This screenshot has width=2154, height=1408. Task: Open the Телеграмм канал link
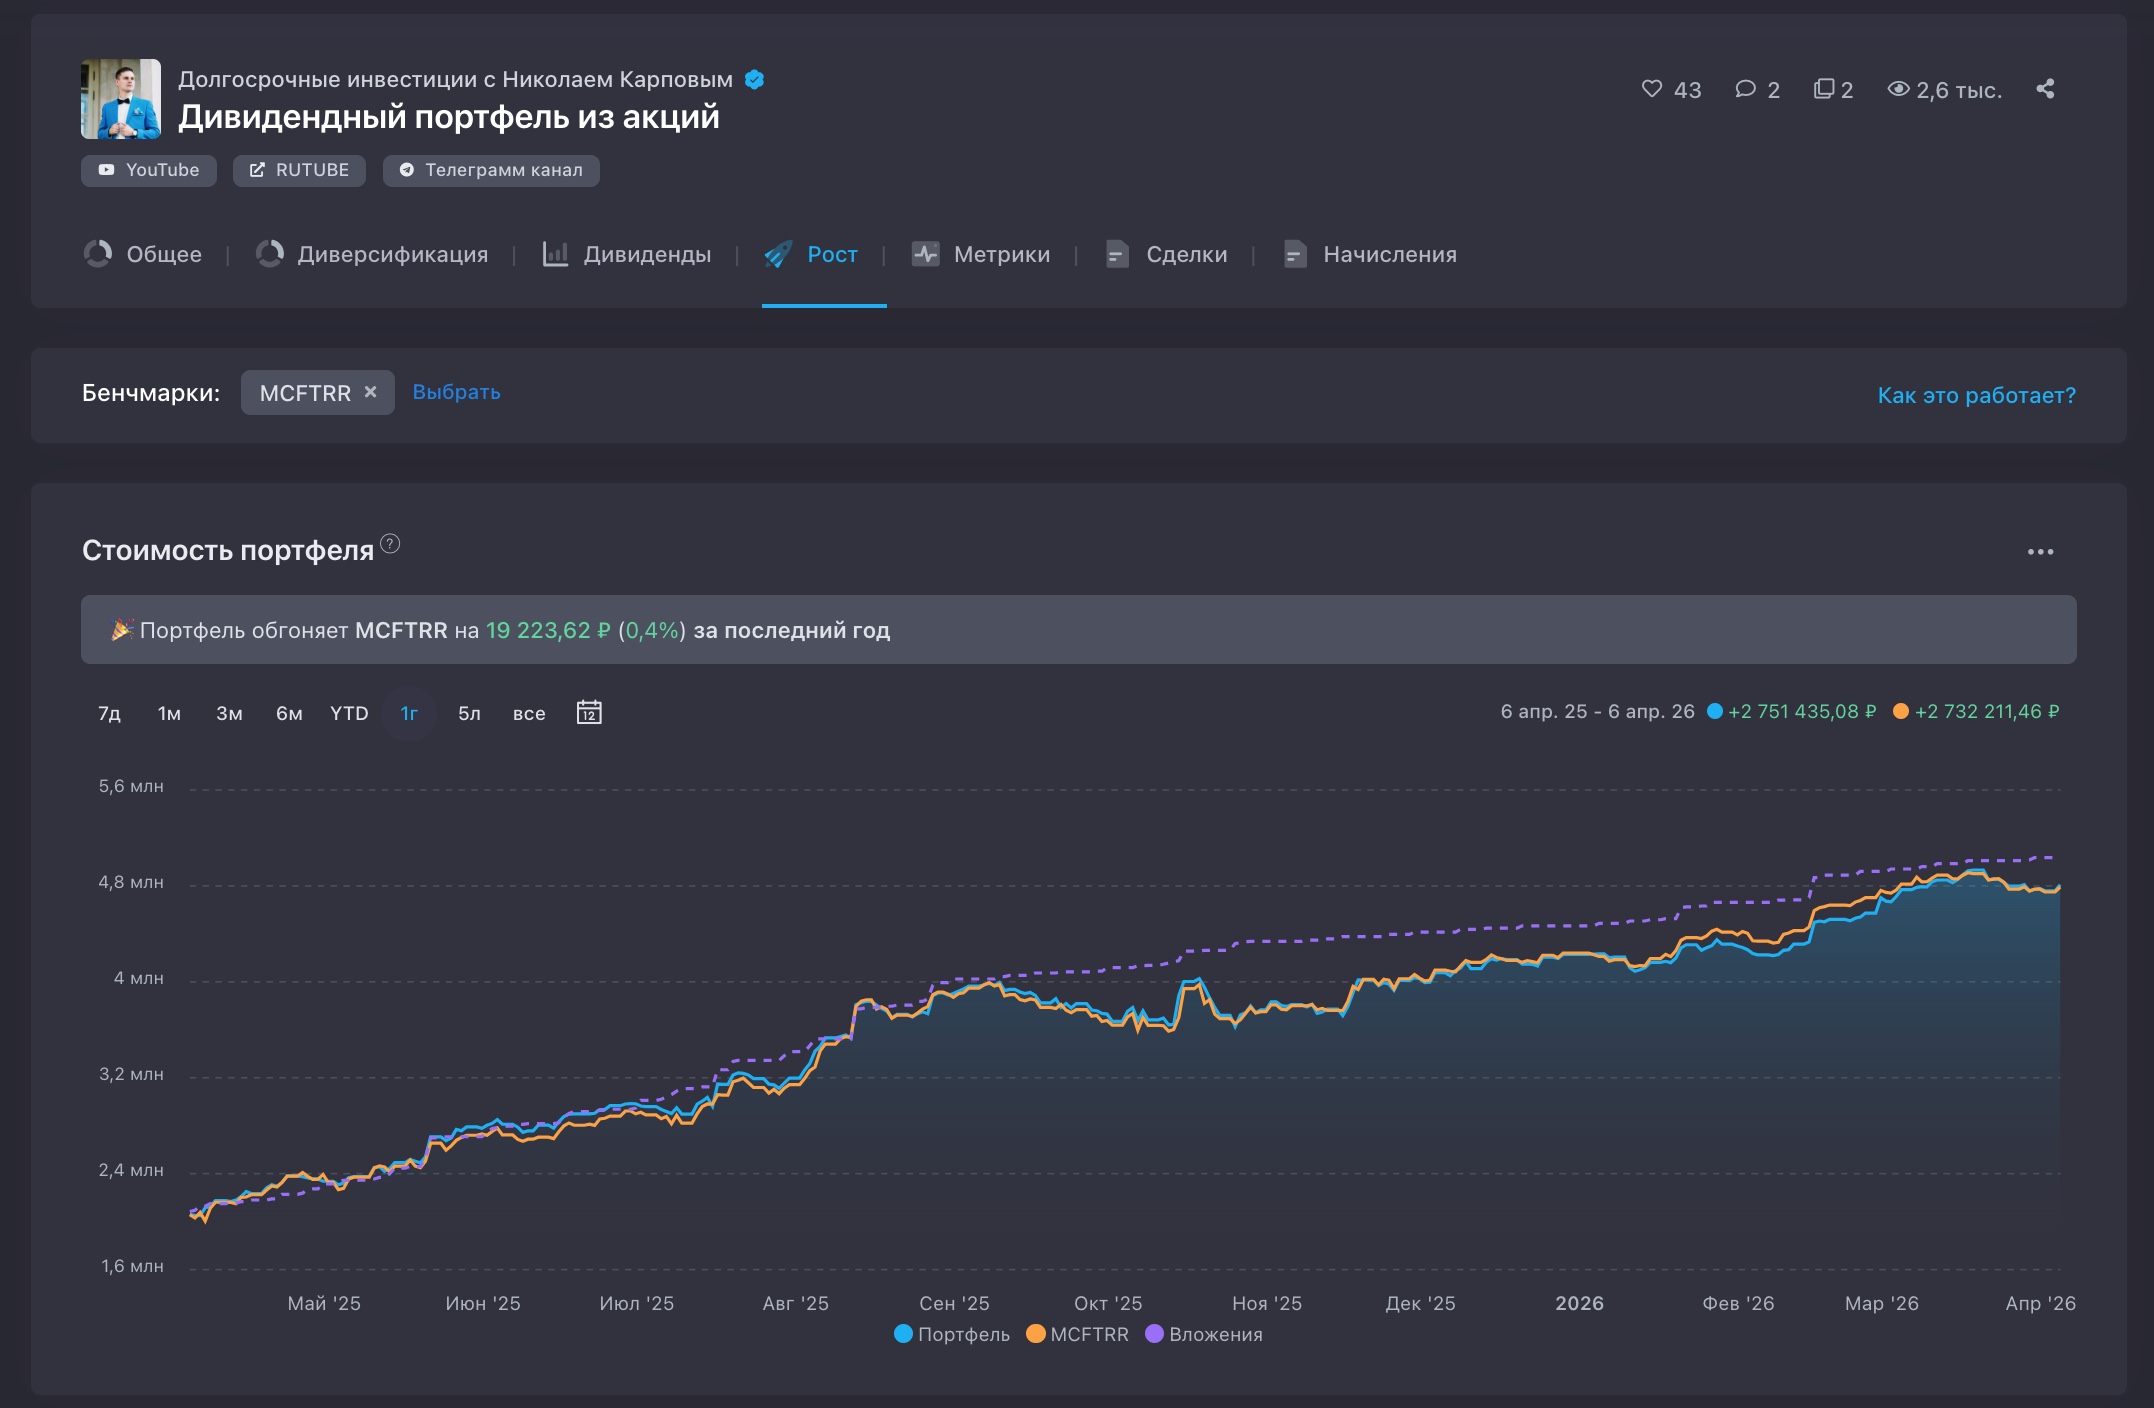(491, 170)
